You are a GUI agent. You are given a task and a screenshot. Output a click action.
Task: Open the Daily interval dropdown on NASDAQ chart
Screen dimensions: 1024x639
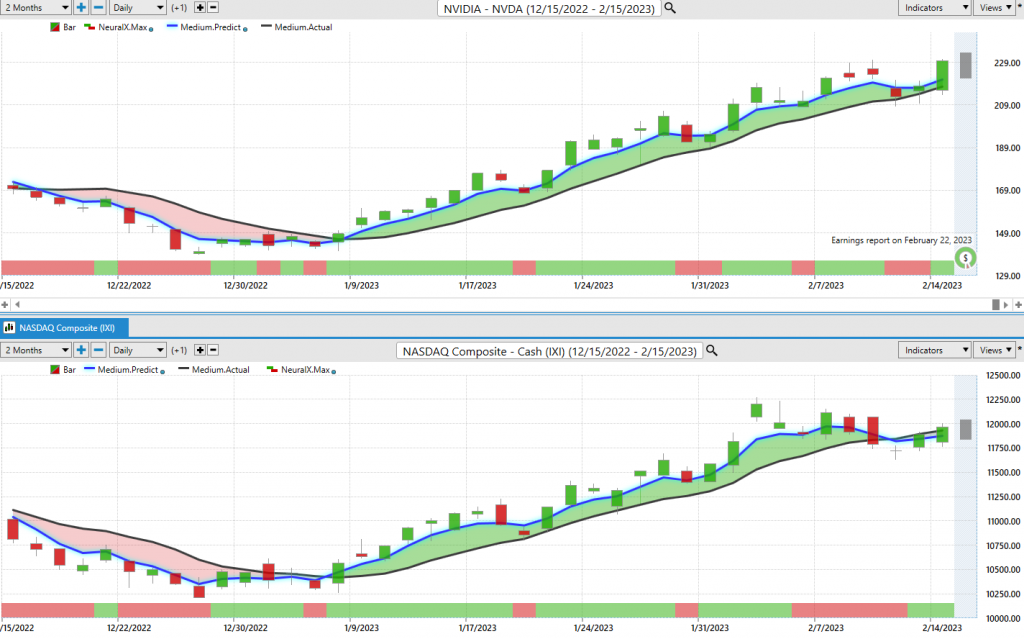pyautogui.click(x=137, y=350)
